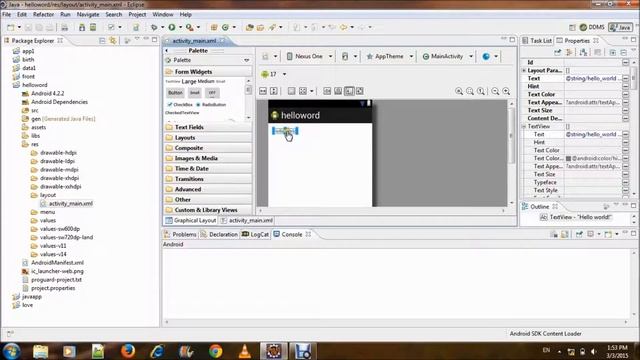Screen dimensions: 640x360
Task: Expand the Advanced palette category
Action: tap(208, 189)
